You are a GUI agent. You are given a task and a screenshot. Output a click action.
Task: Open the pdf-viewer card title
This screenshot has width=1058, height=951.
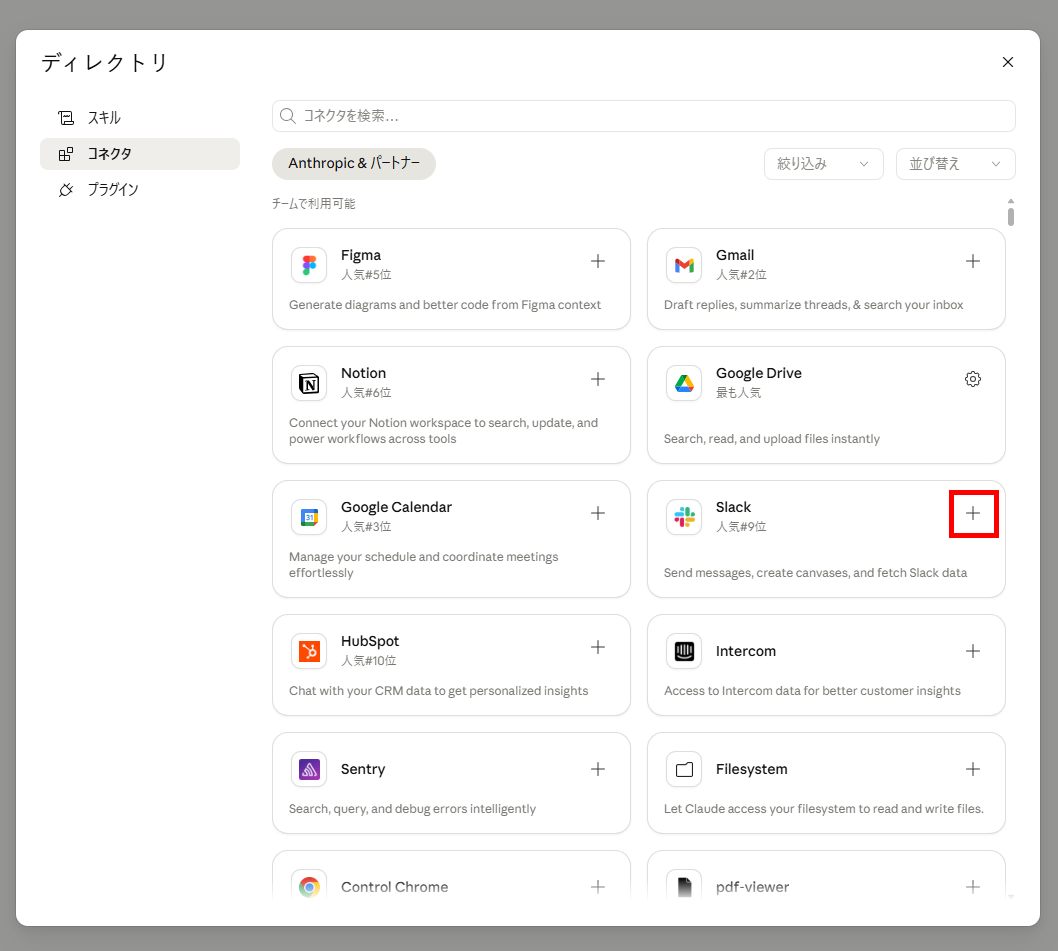[x=752, y=887]
